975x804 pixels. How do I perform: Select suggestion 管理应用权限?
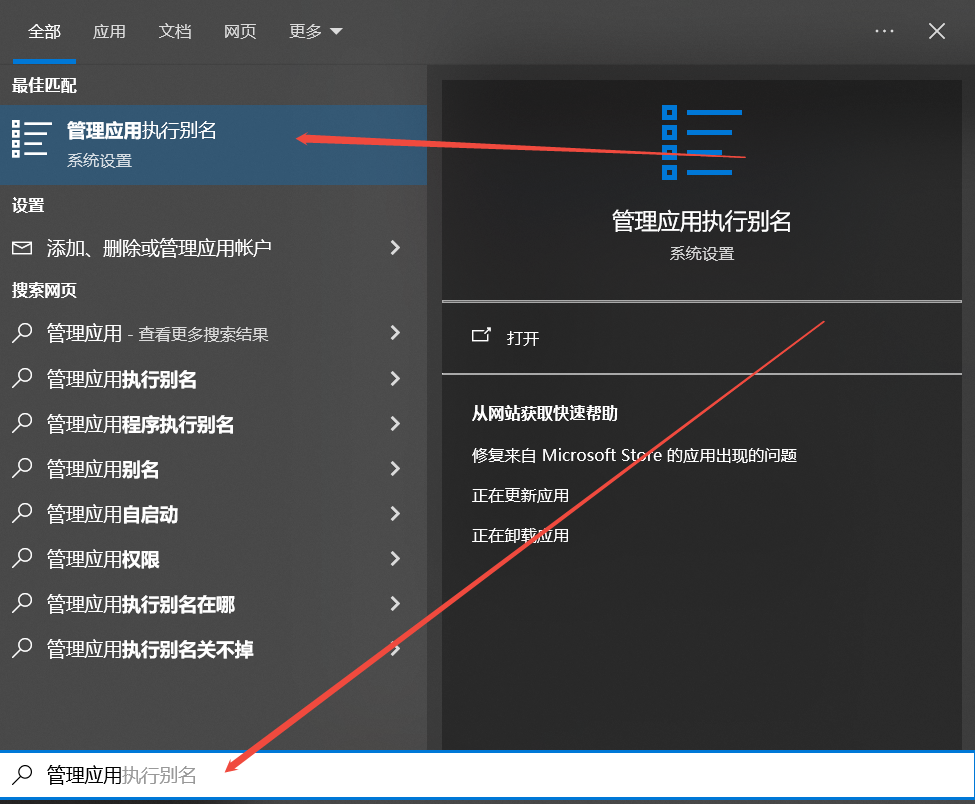tap(213, 559)
